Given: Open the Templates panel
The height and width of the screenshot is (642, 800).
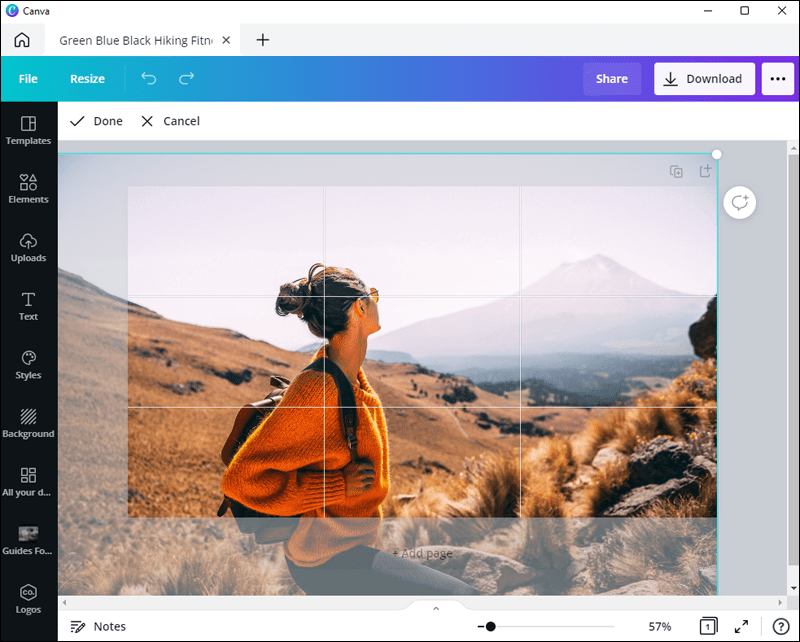Looking at the screenshot, I should [28, 131].
